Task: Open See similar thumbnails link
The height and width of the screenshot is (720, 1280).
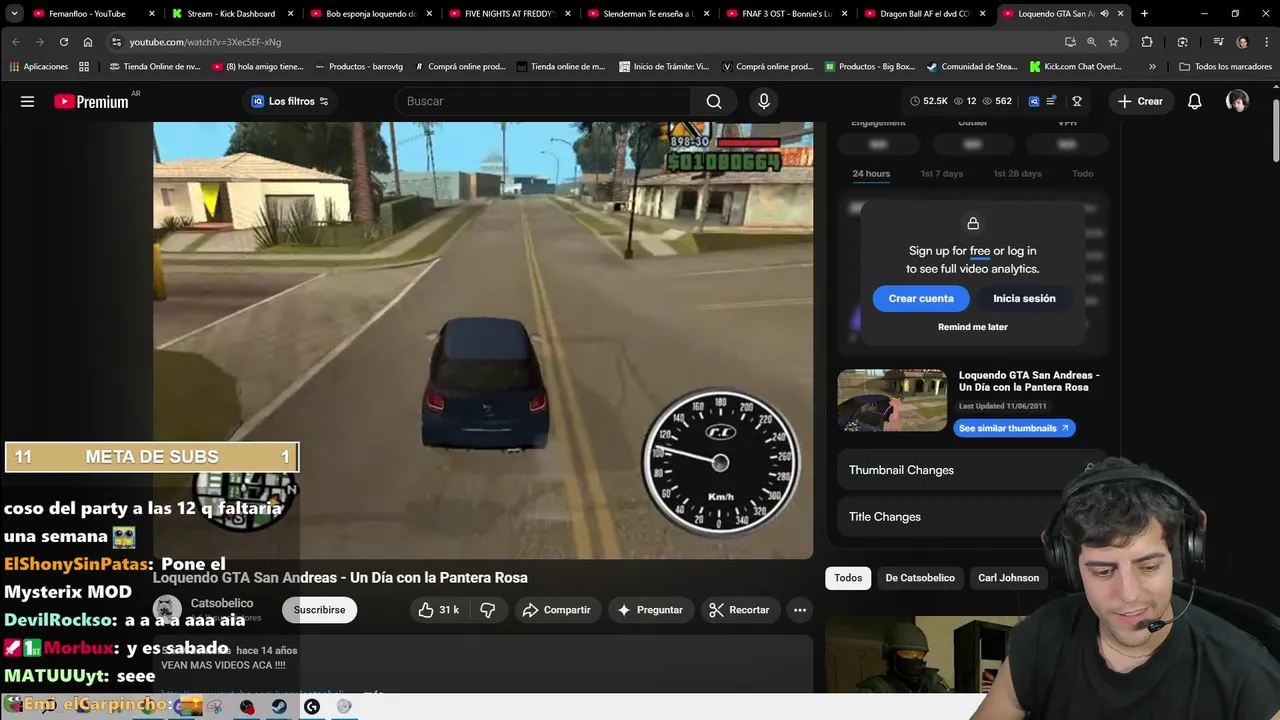Action: [x=1014, y=428]
